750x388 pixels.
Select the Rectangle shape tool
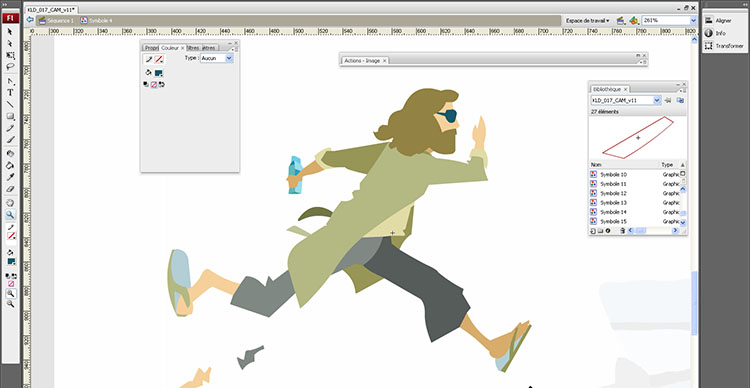pos(10,116)
